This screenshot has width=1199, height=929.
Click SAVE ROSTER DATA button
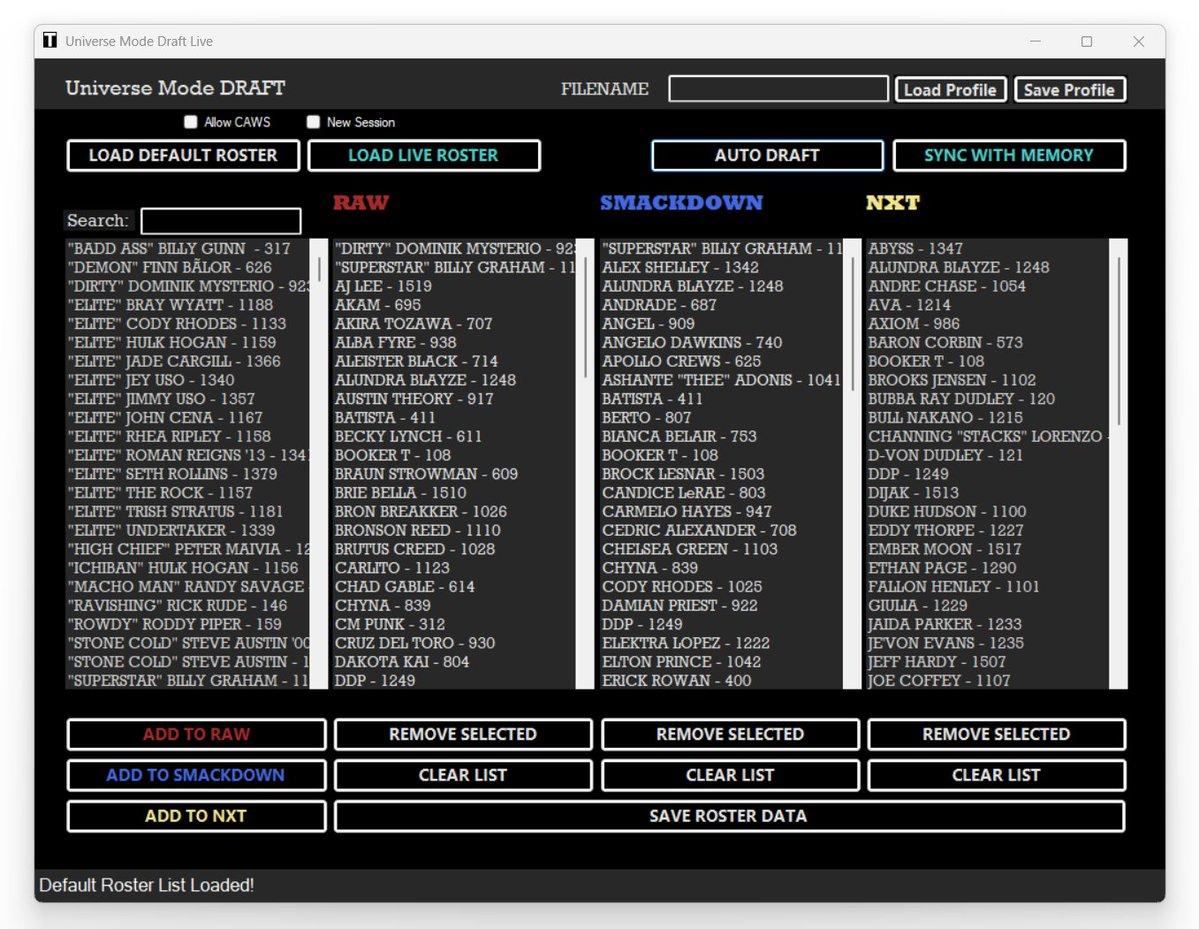point(729,816)
